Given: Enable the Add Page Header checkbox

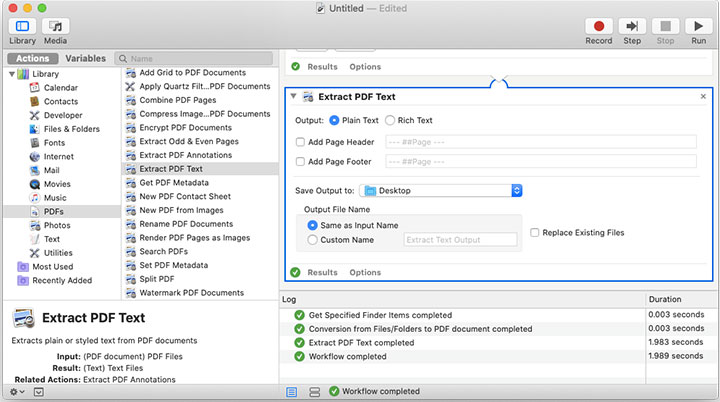Looking at the screenshot, I should click(300, 142).
